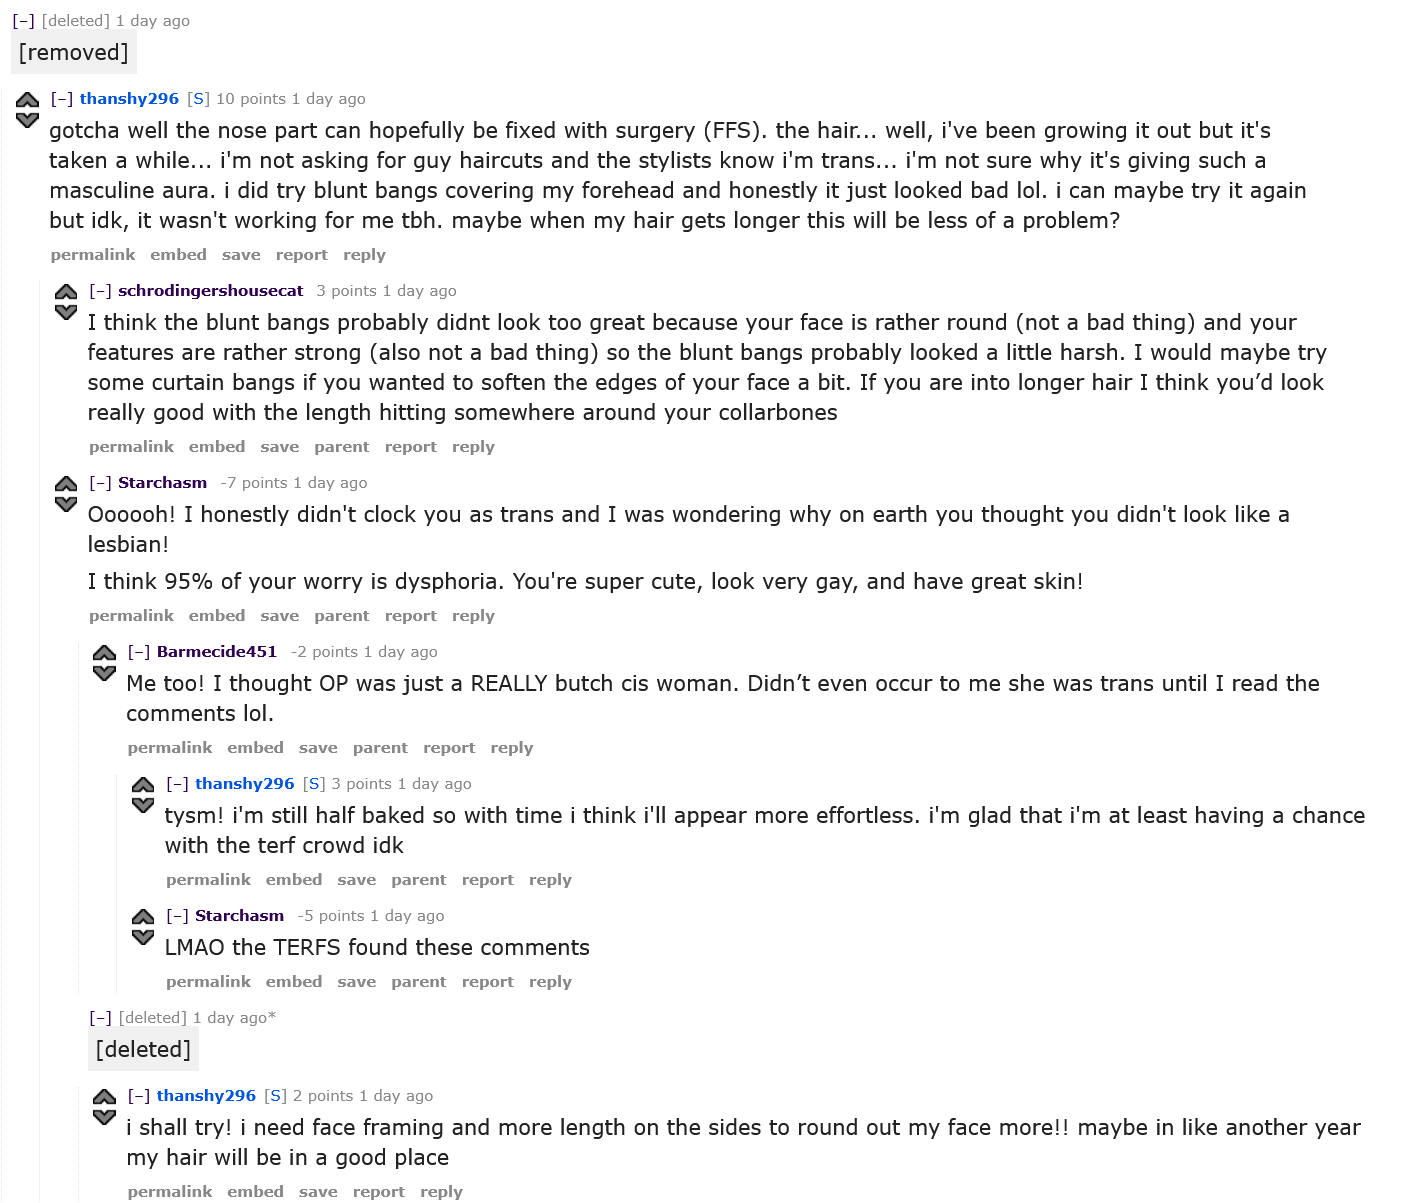Downvote Starchasm's 'didn't clock you' comment
Screen dimensions: 1408x1203
tap(66, 504)
